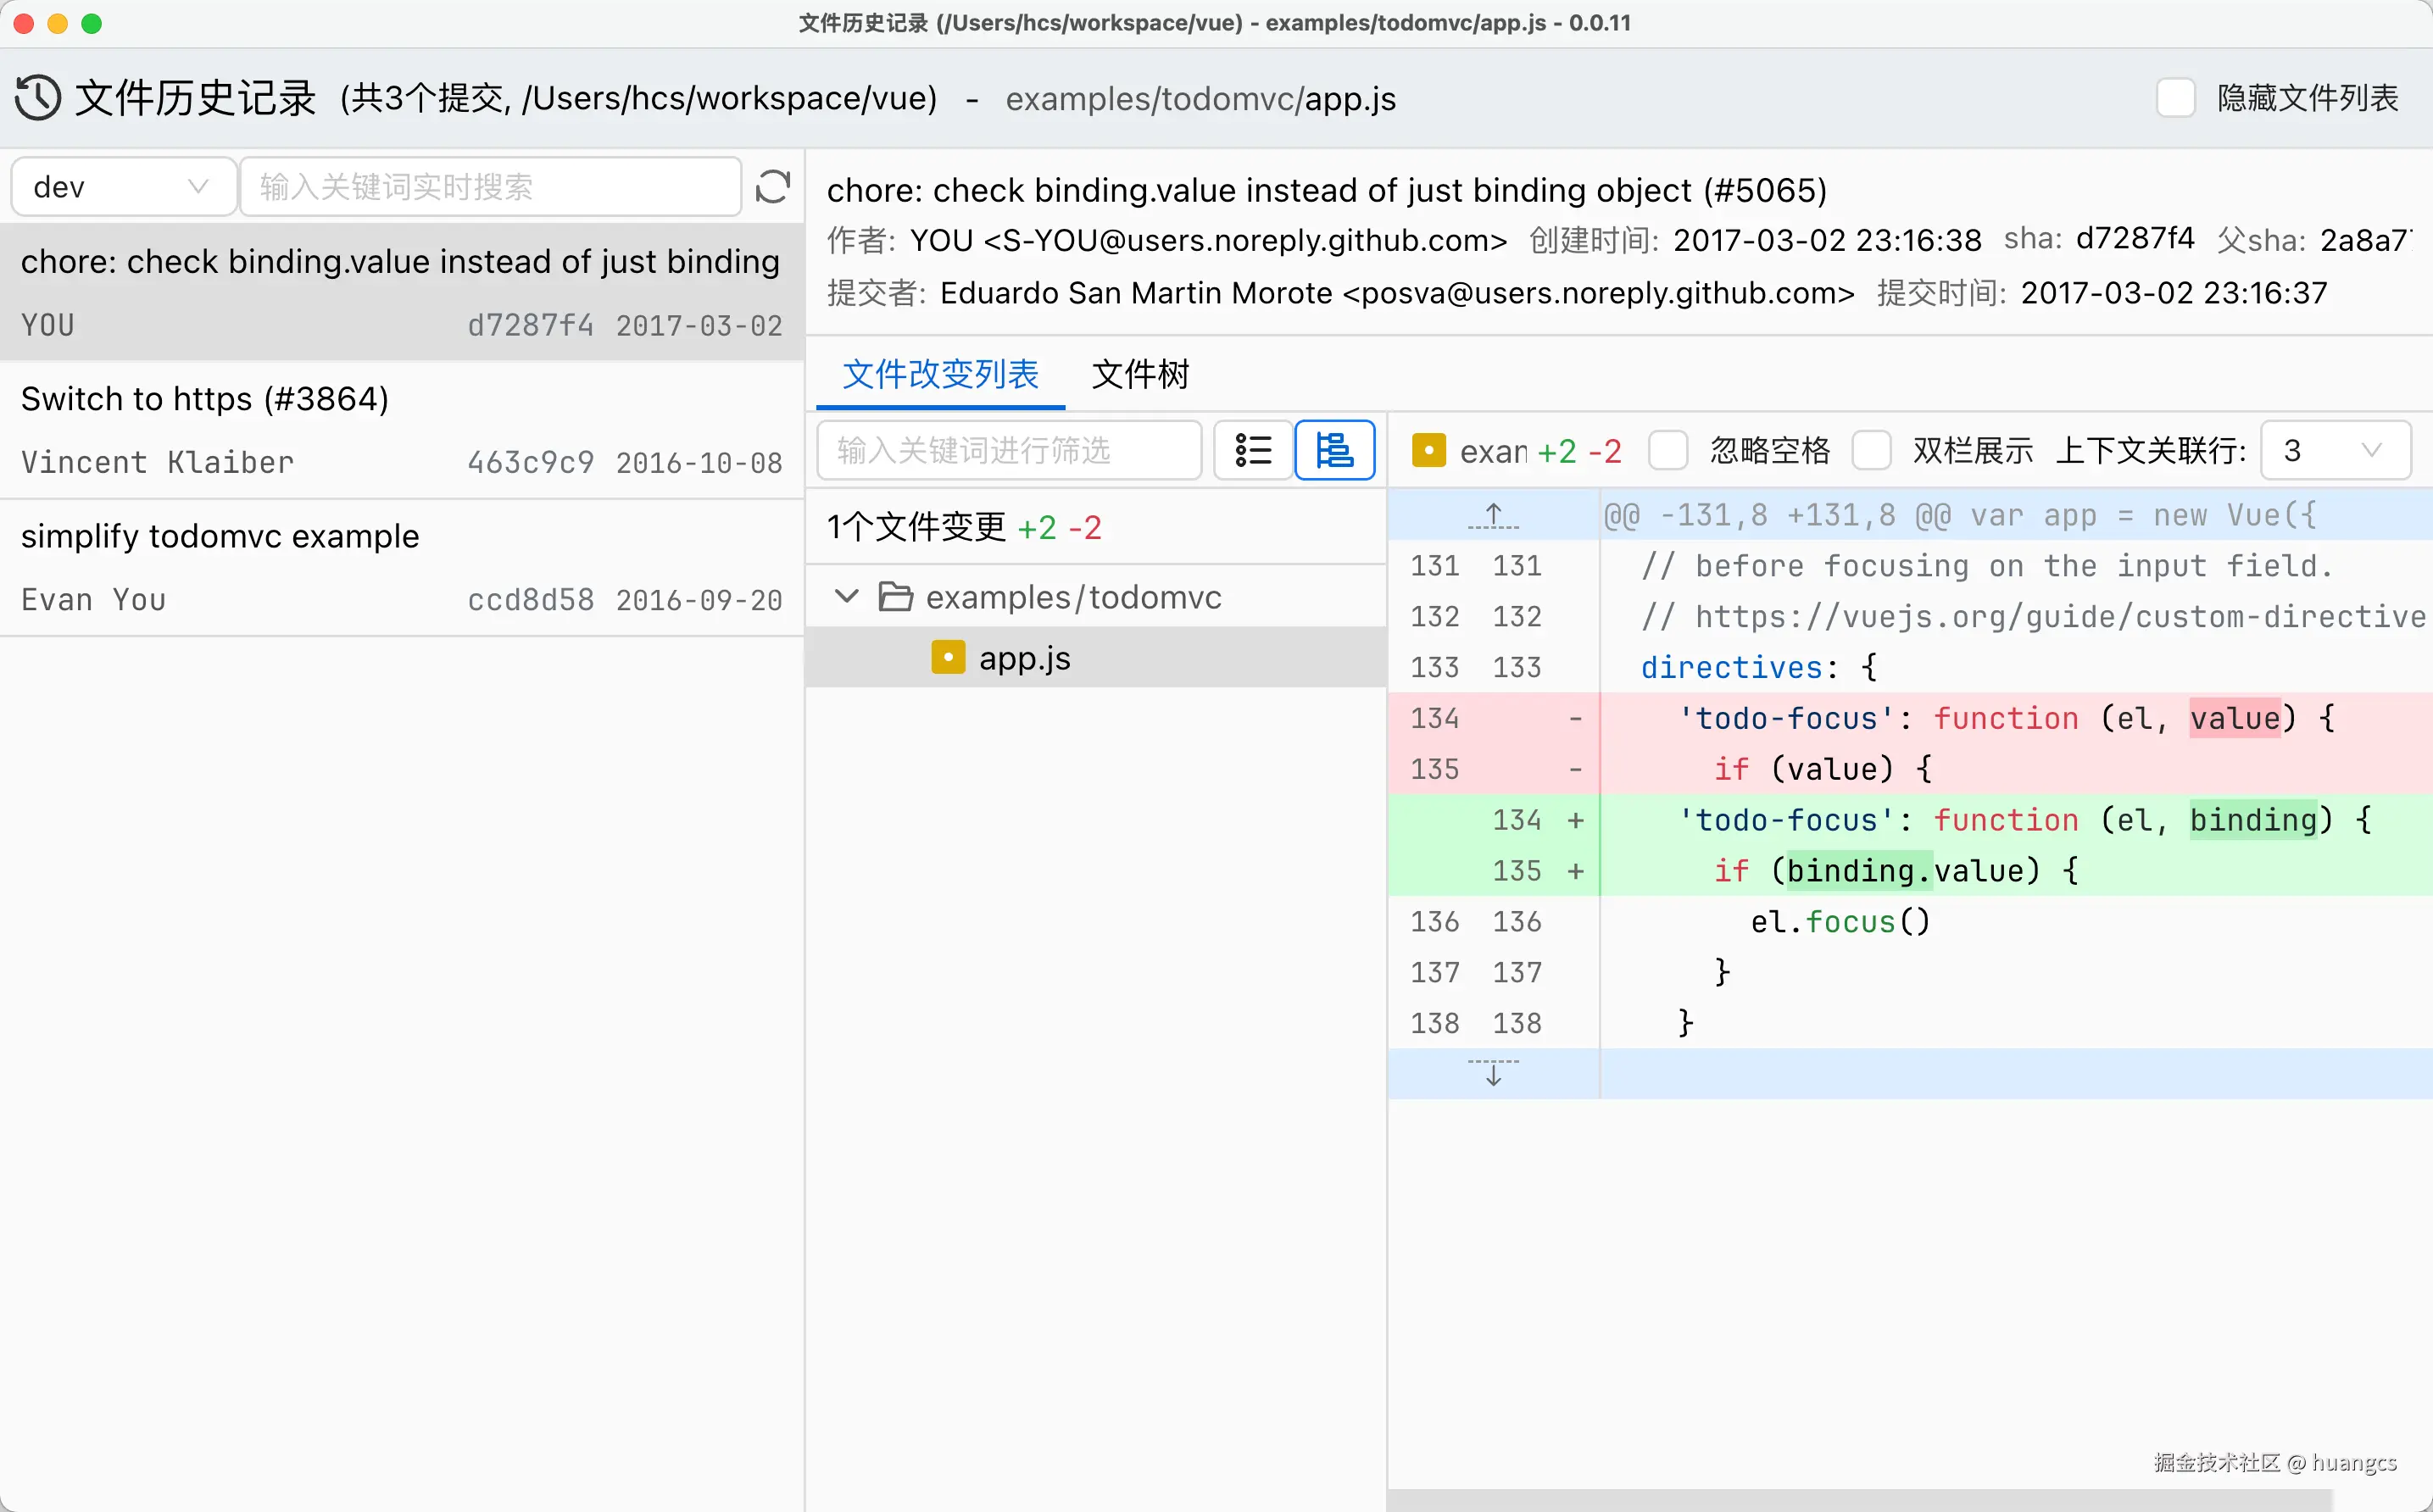
Task: Switch to the 文件树 tab
Action: (1140, 375)
